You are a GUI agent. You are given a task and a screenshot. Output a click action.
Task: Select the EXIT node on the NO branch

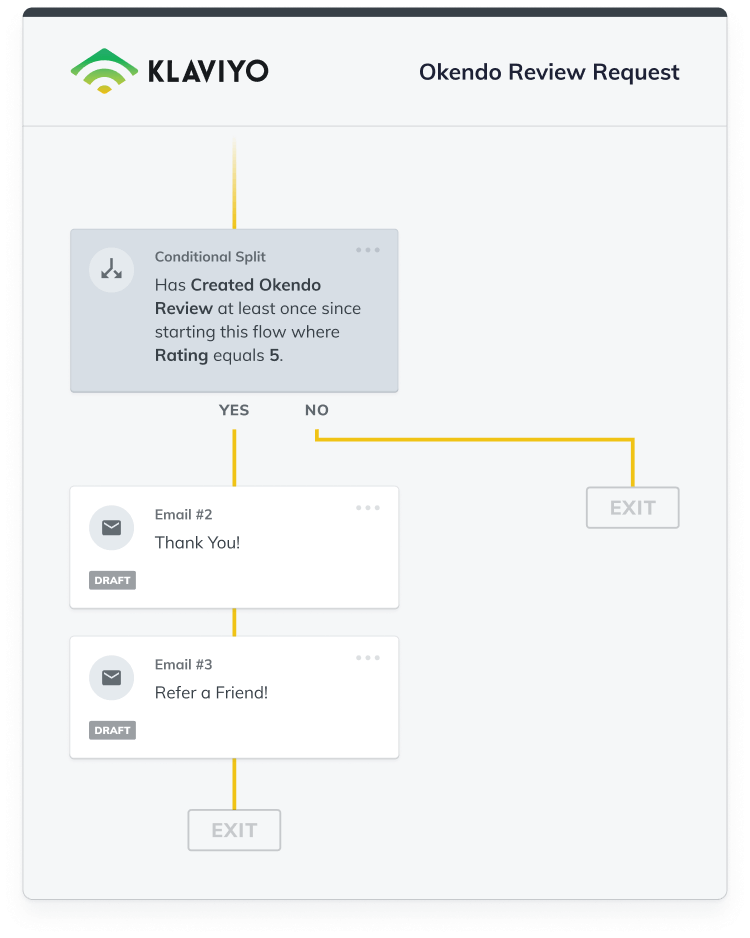[633, 508]
